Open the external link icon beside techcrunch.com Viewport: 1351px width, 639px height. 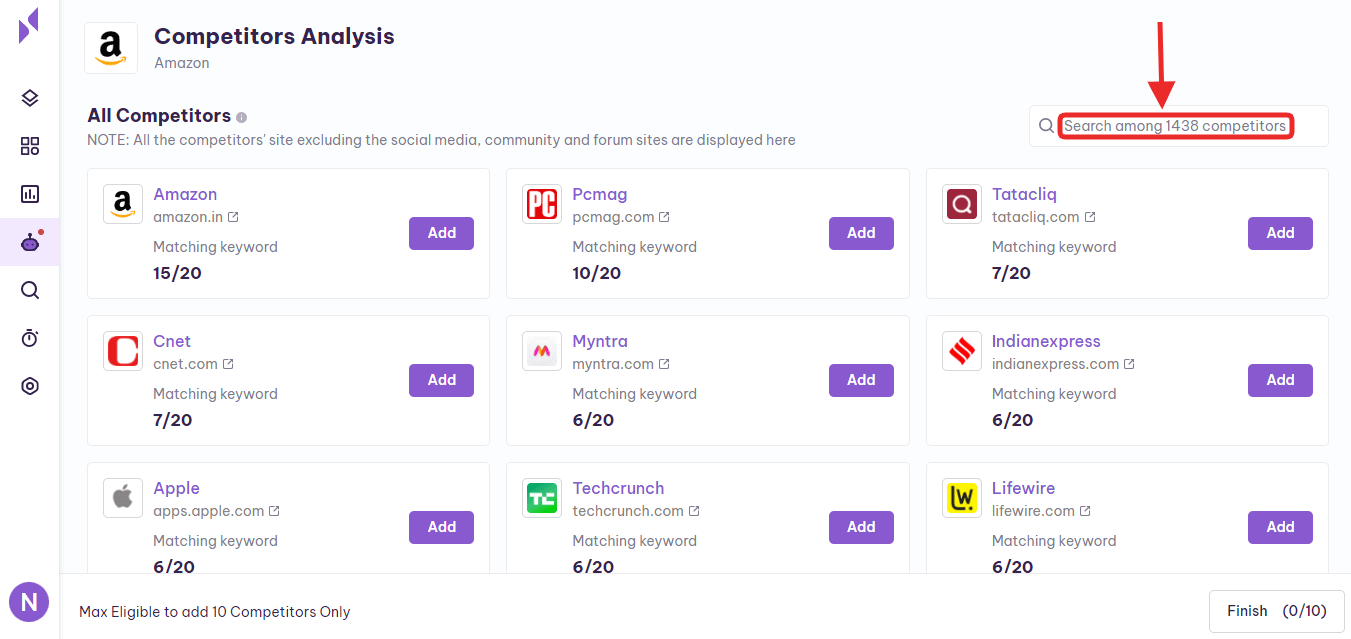(694, 511)
